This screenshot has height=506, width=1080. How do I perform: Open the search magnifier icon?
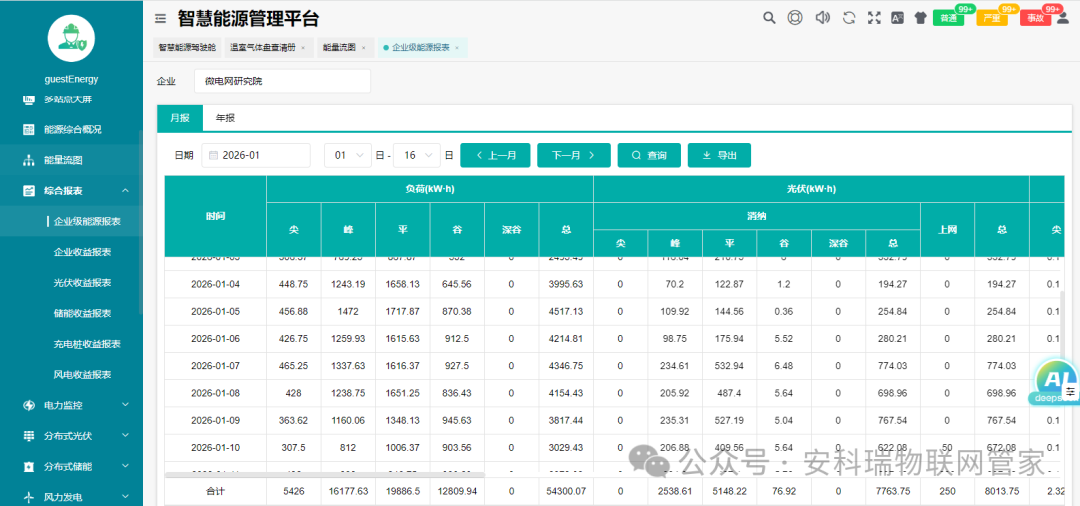tap(769, 18)
